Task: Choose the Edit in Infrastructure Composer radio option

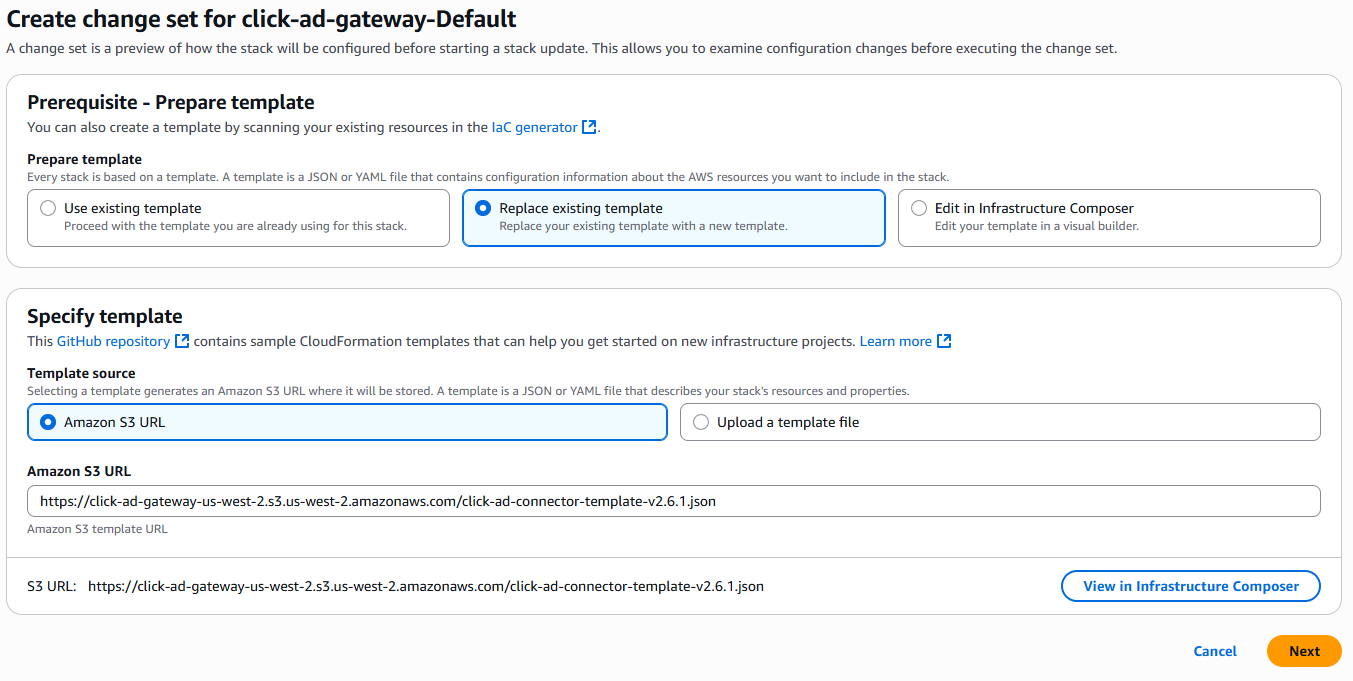Action: (919, 208)
